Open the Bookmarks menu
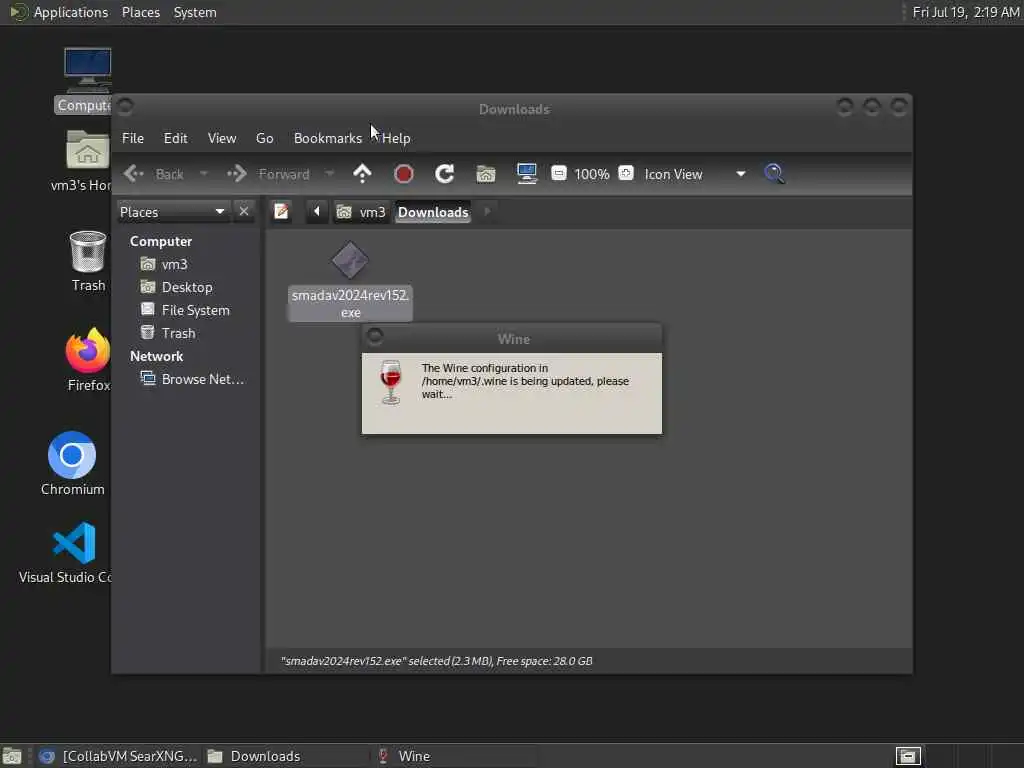This screenshot has height=768, width=1024. pos(327,138)
